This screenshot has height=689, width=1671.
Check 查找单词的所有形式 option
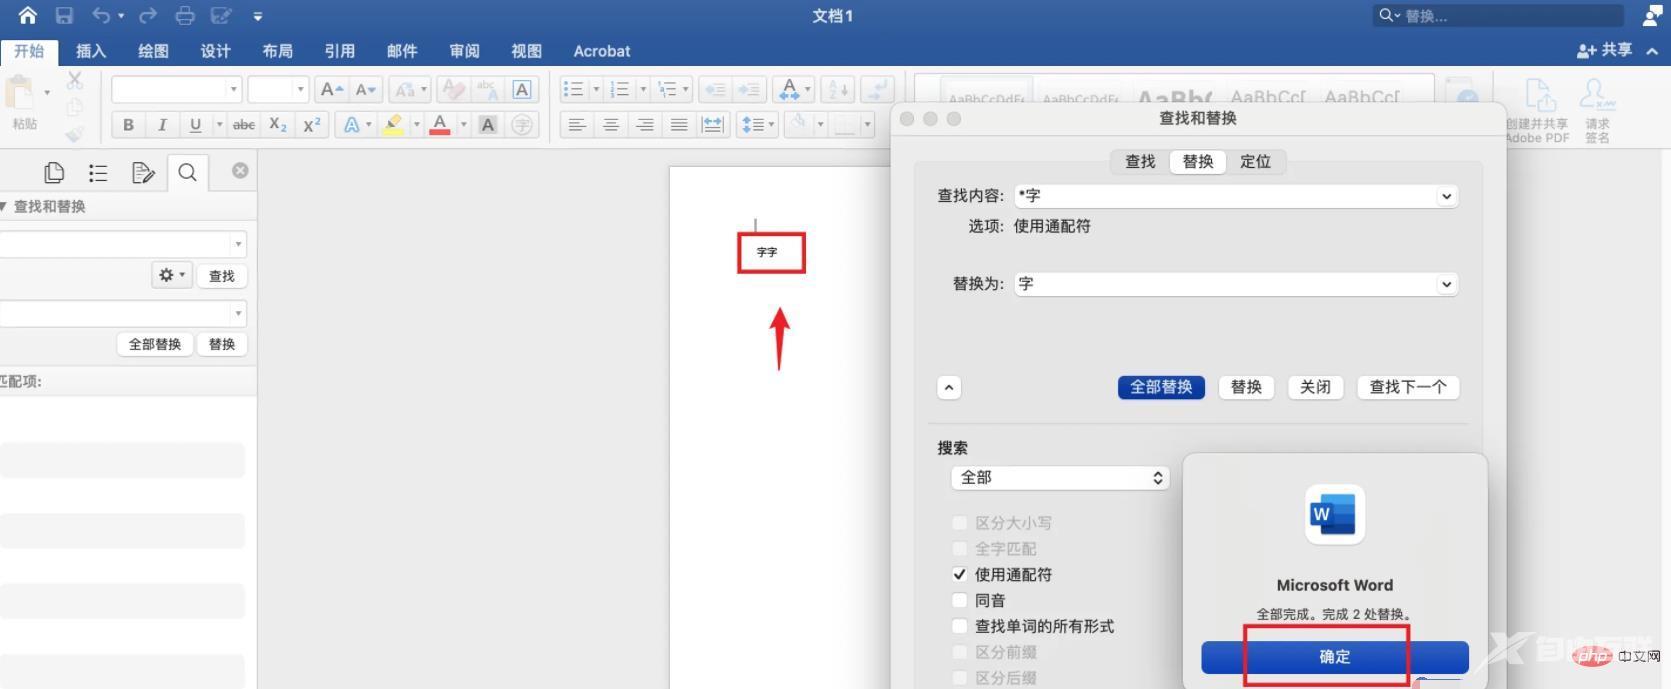pyautogui.click(x=959, y=627)
